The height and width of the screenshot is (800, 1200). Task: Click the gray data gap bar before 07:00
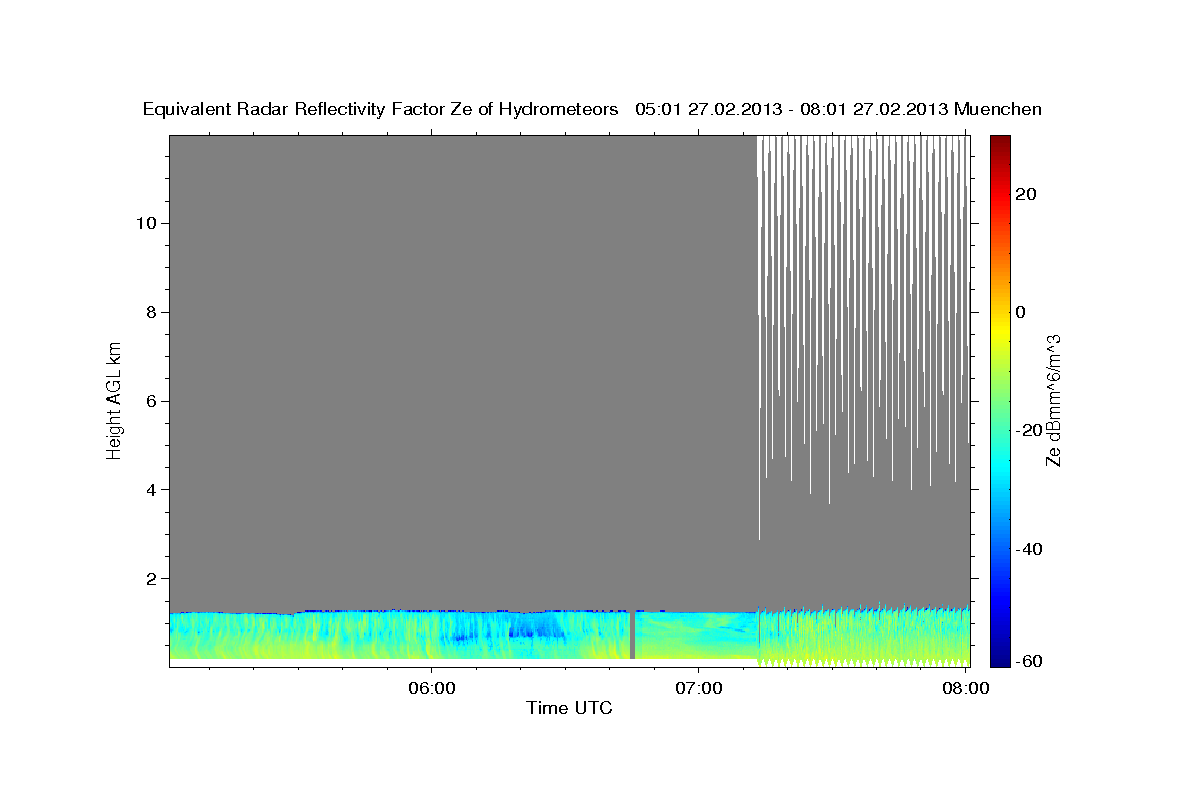tap(632, 635)
